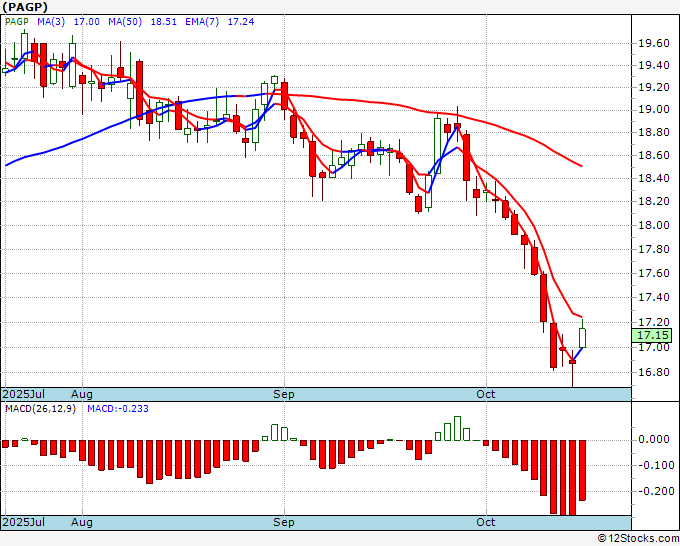This screenshot has height=546, width=680.
Task: Select the PAGP legend label
Action: pos(17,22)
